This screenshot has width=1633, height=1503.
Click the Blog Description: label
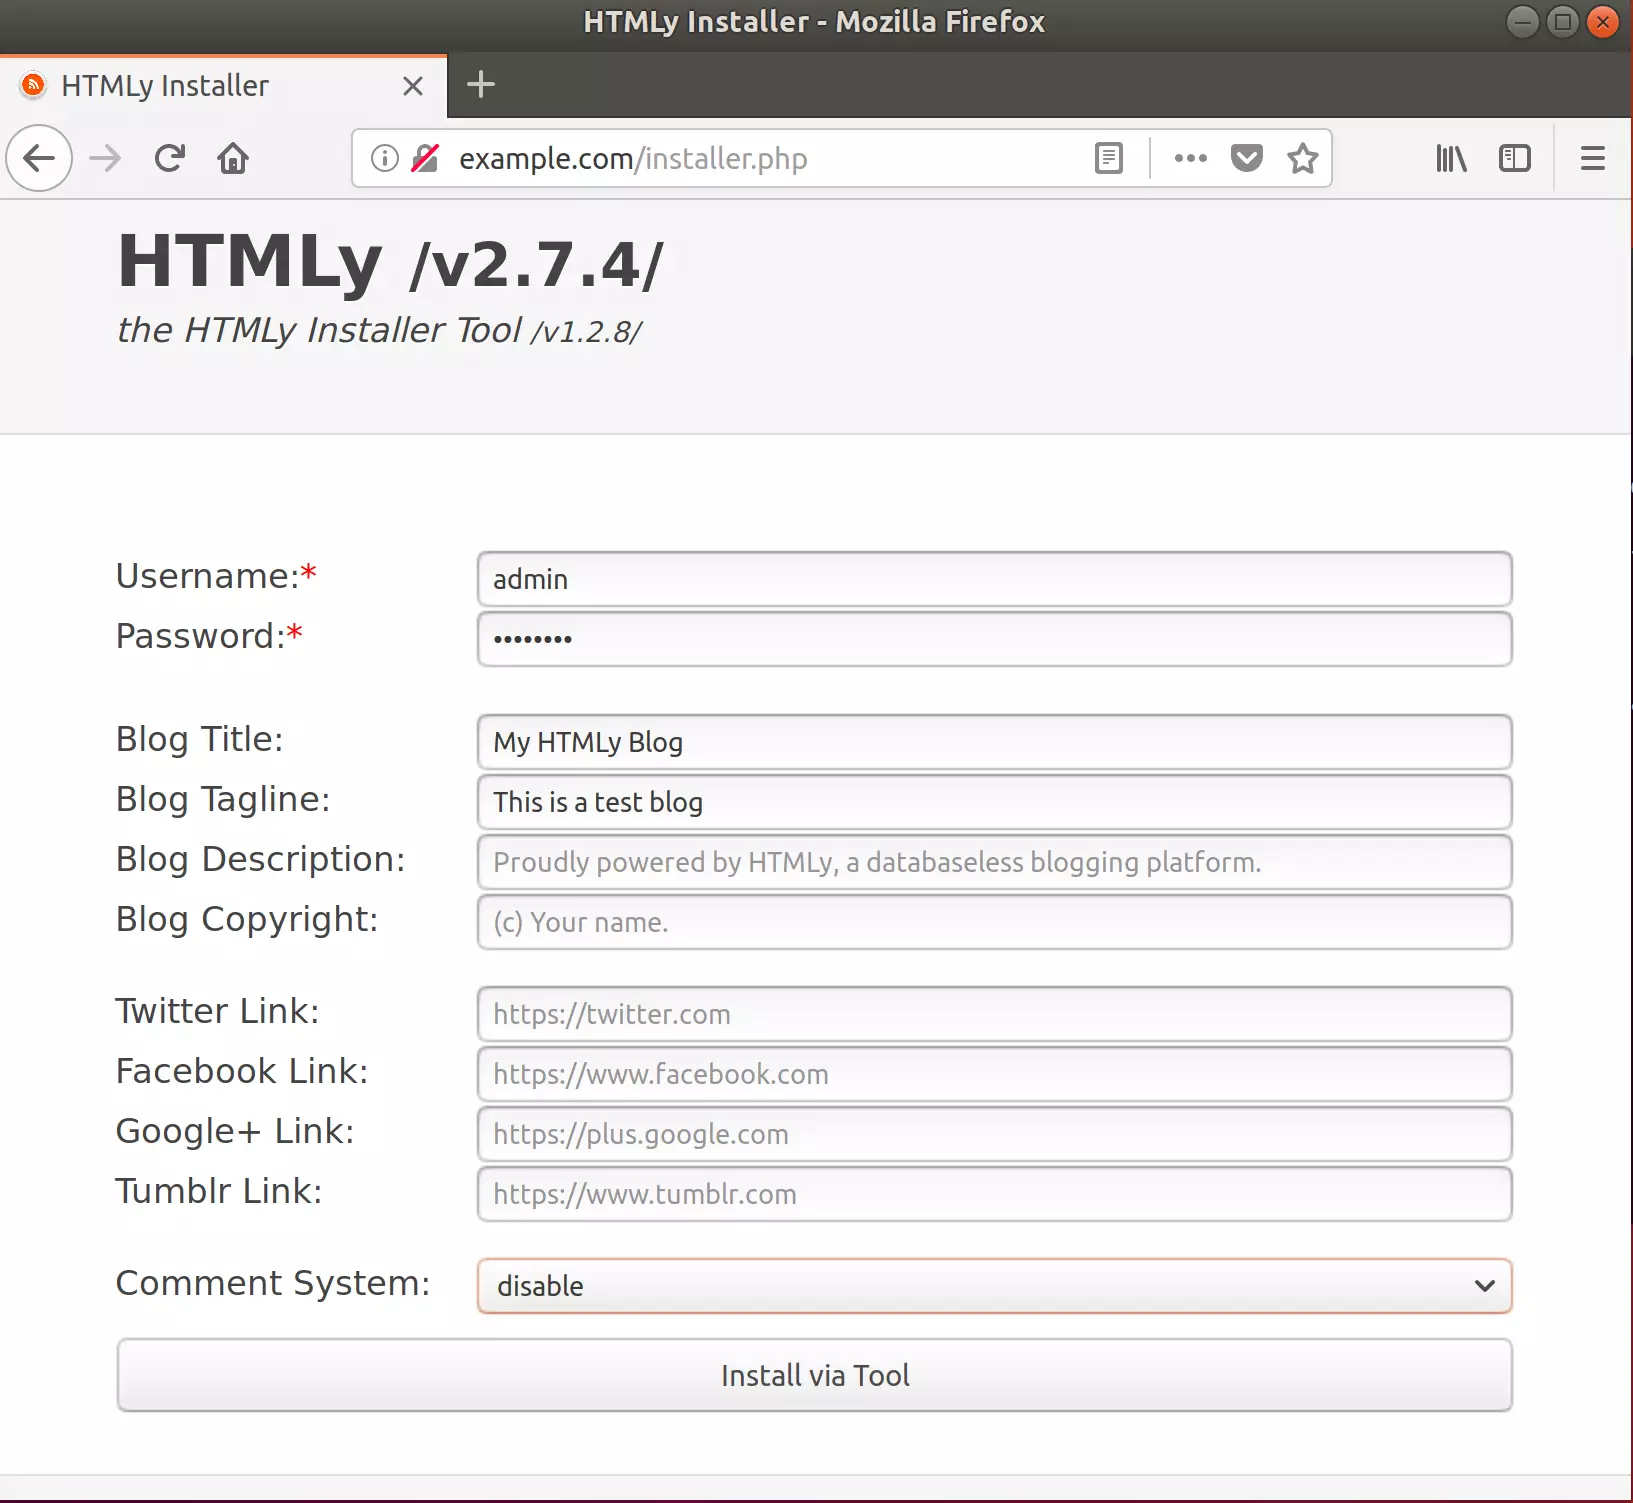tap(261, 859)
